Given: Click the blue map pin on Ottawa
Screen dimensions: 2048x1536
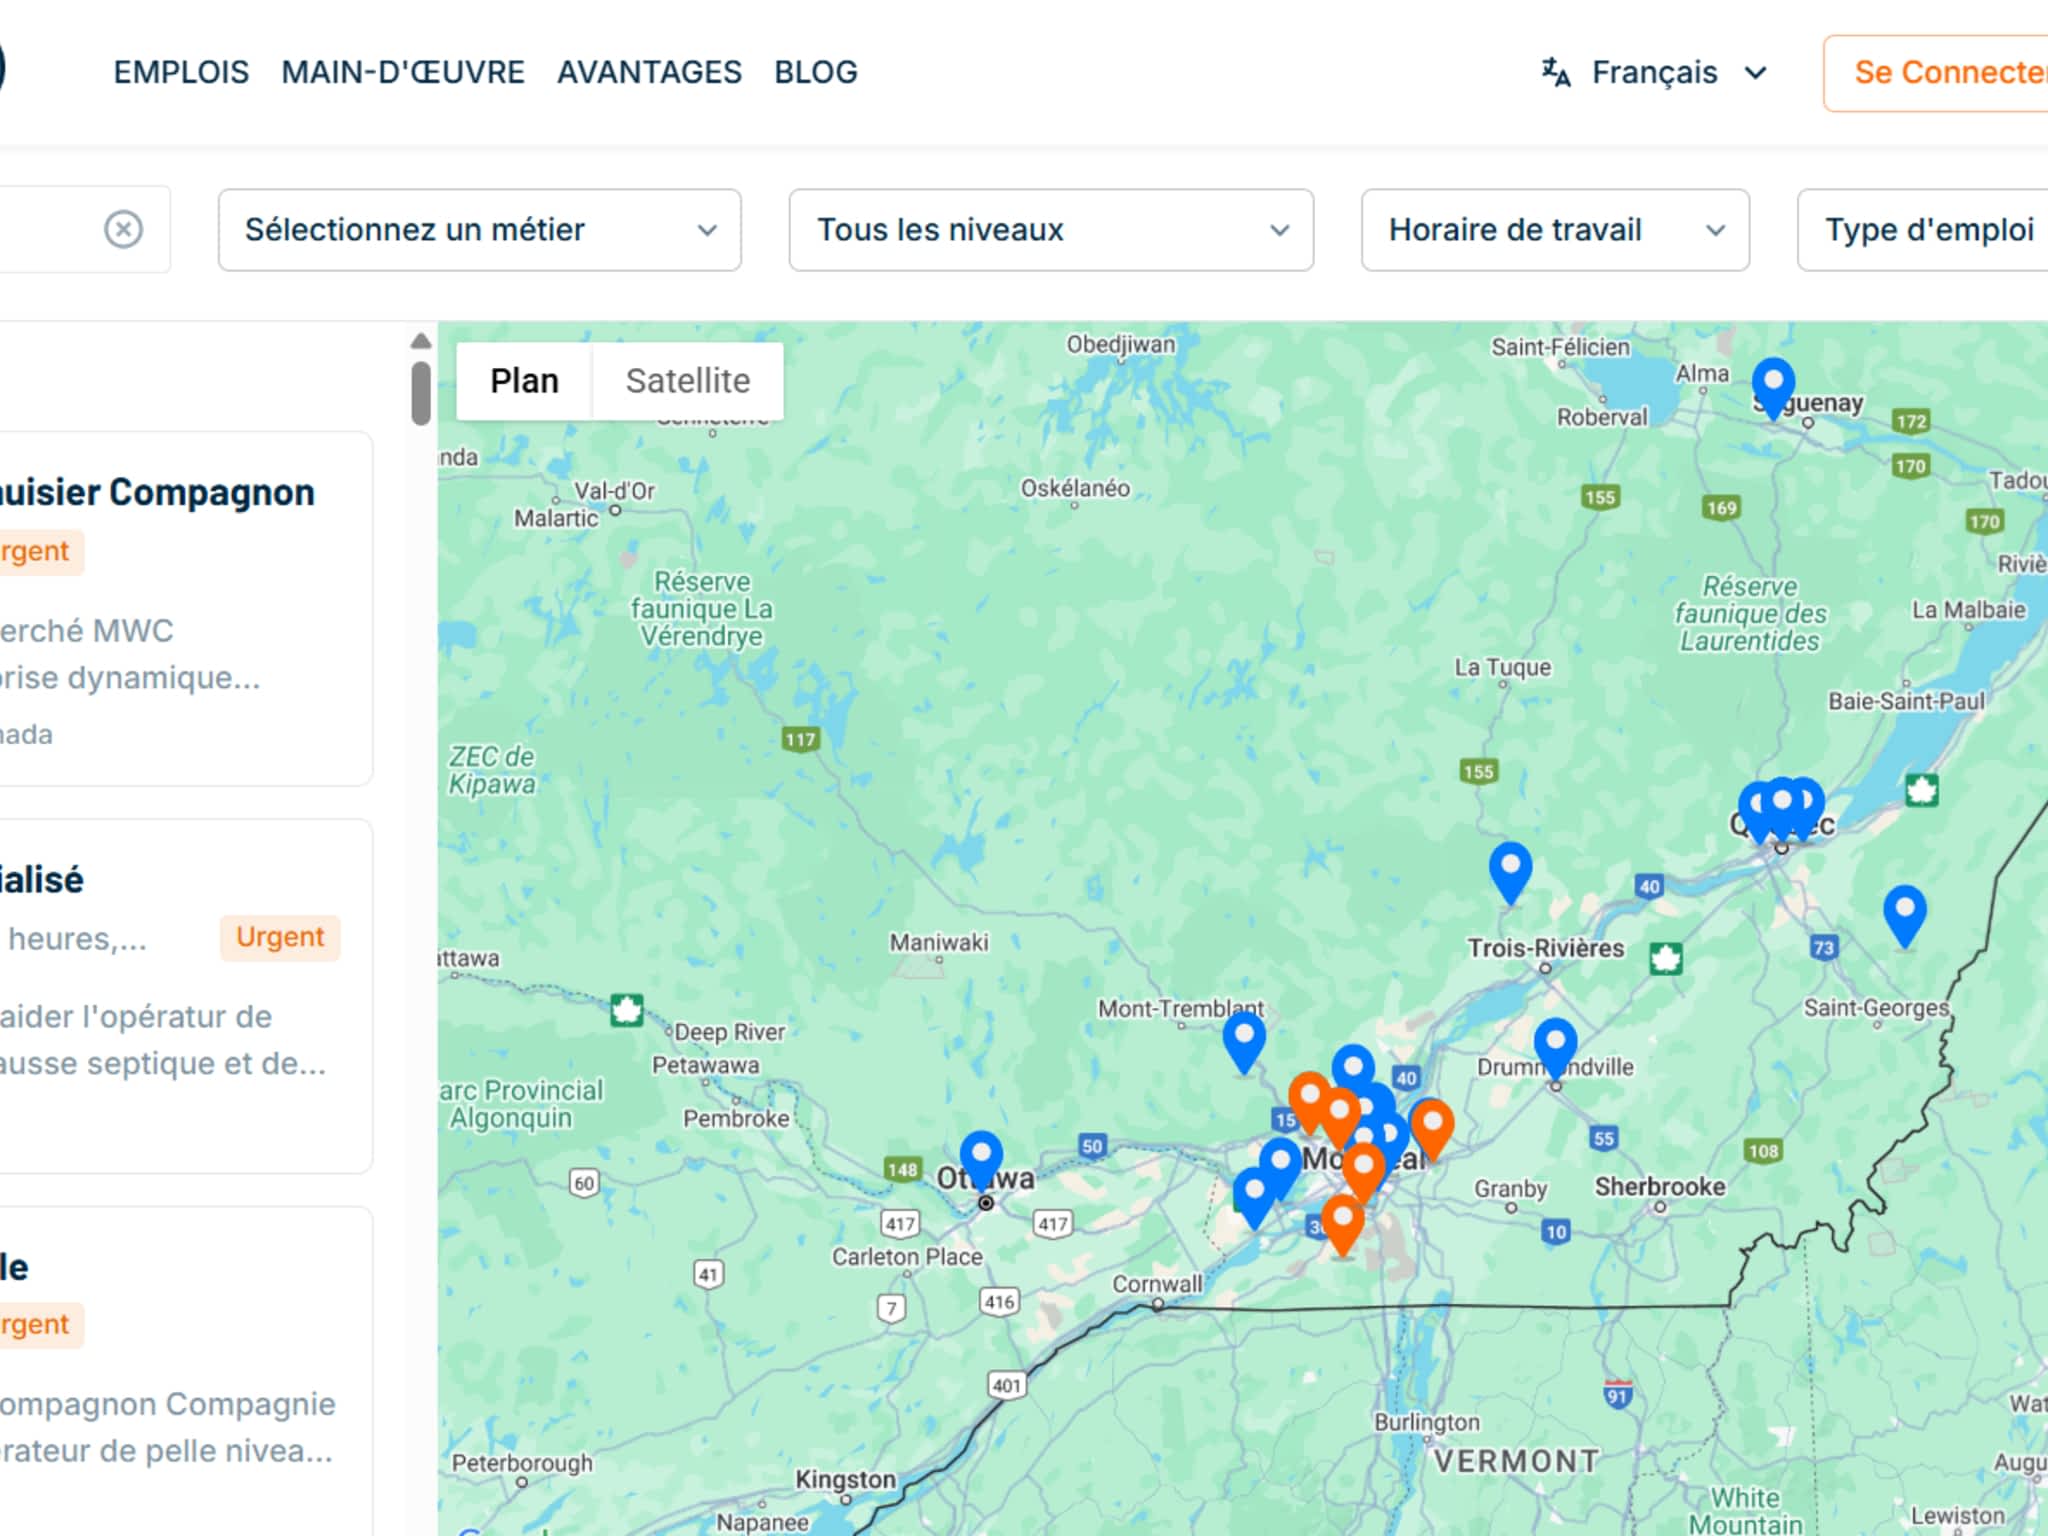Looking at the screenshot, I should click(981, 1156).
